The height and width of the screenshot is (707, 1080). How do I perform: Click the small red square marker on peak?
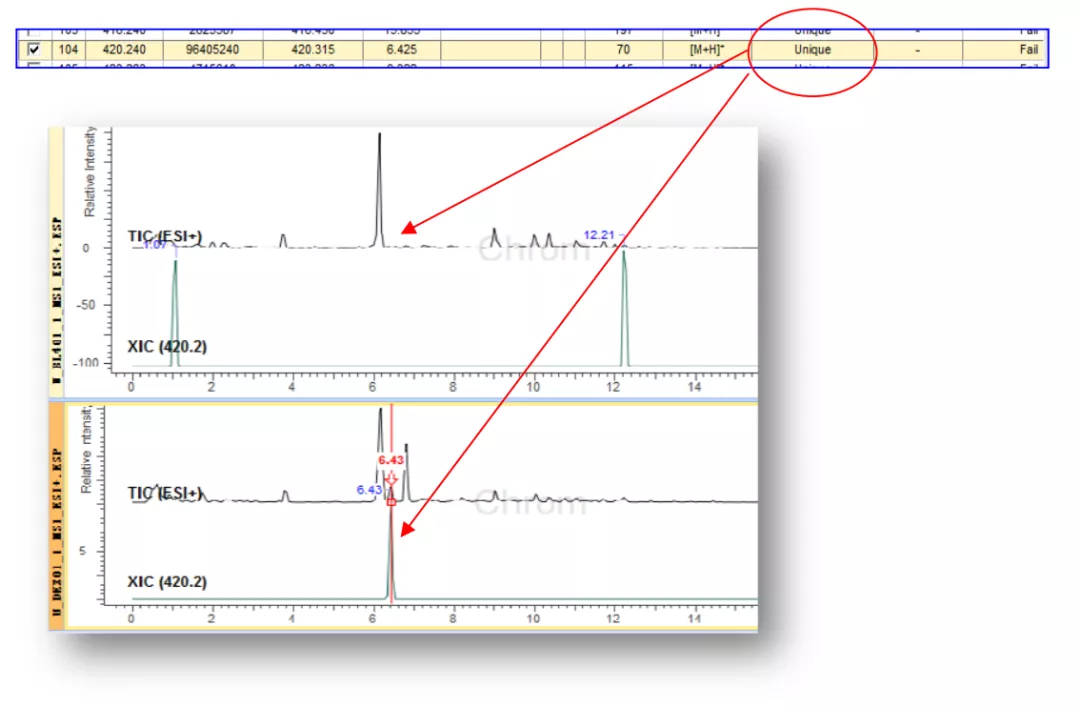(391, 500)
